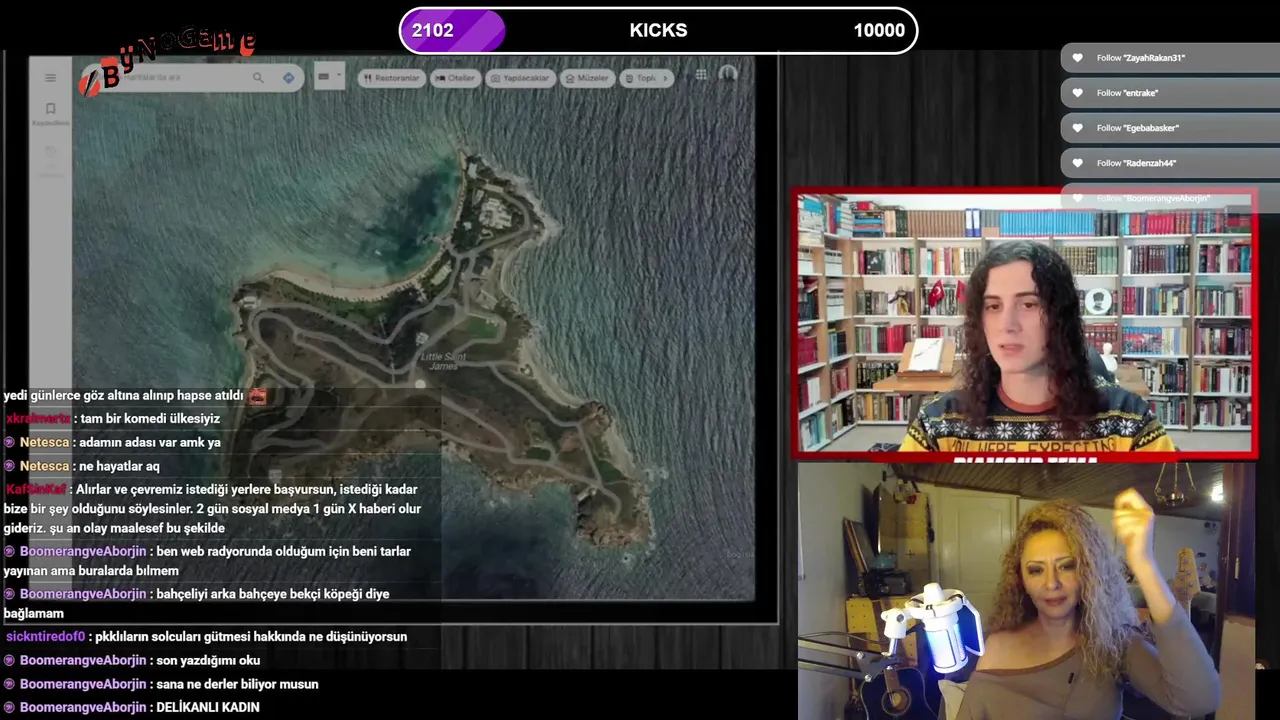This screenshot has width=1280, height=720.
Task: Click the magnifier search icon in Maps
Action: [258, 77]
